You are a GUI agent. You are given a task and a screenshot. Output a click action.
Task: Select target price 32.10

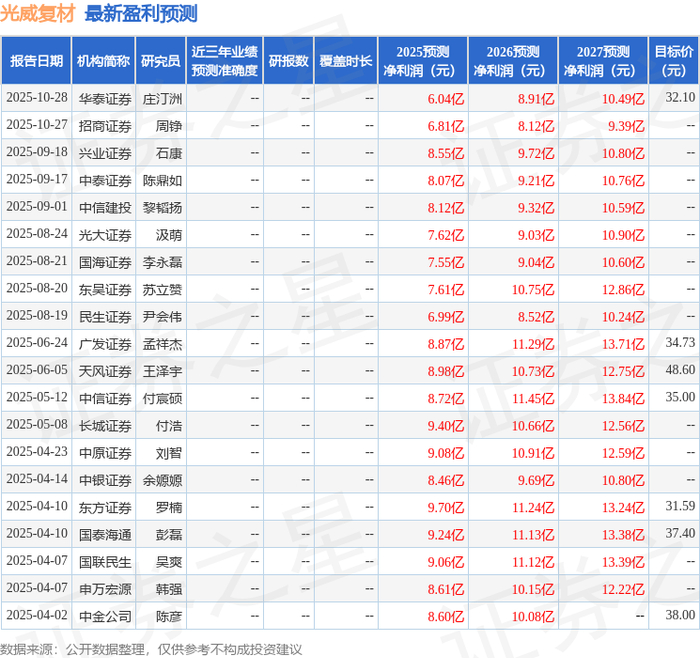tap(680, 98)
